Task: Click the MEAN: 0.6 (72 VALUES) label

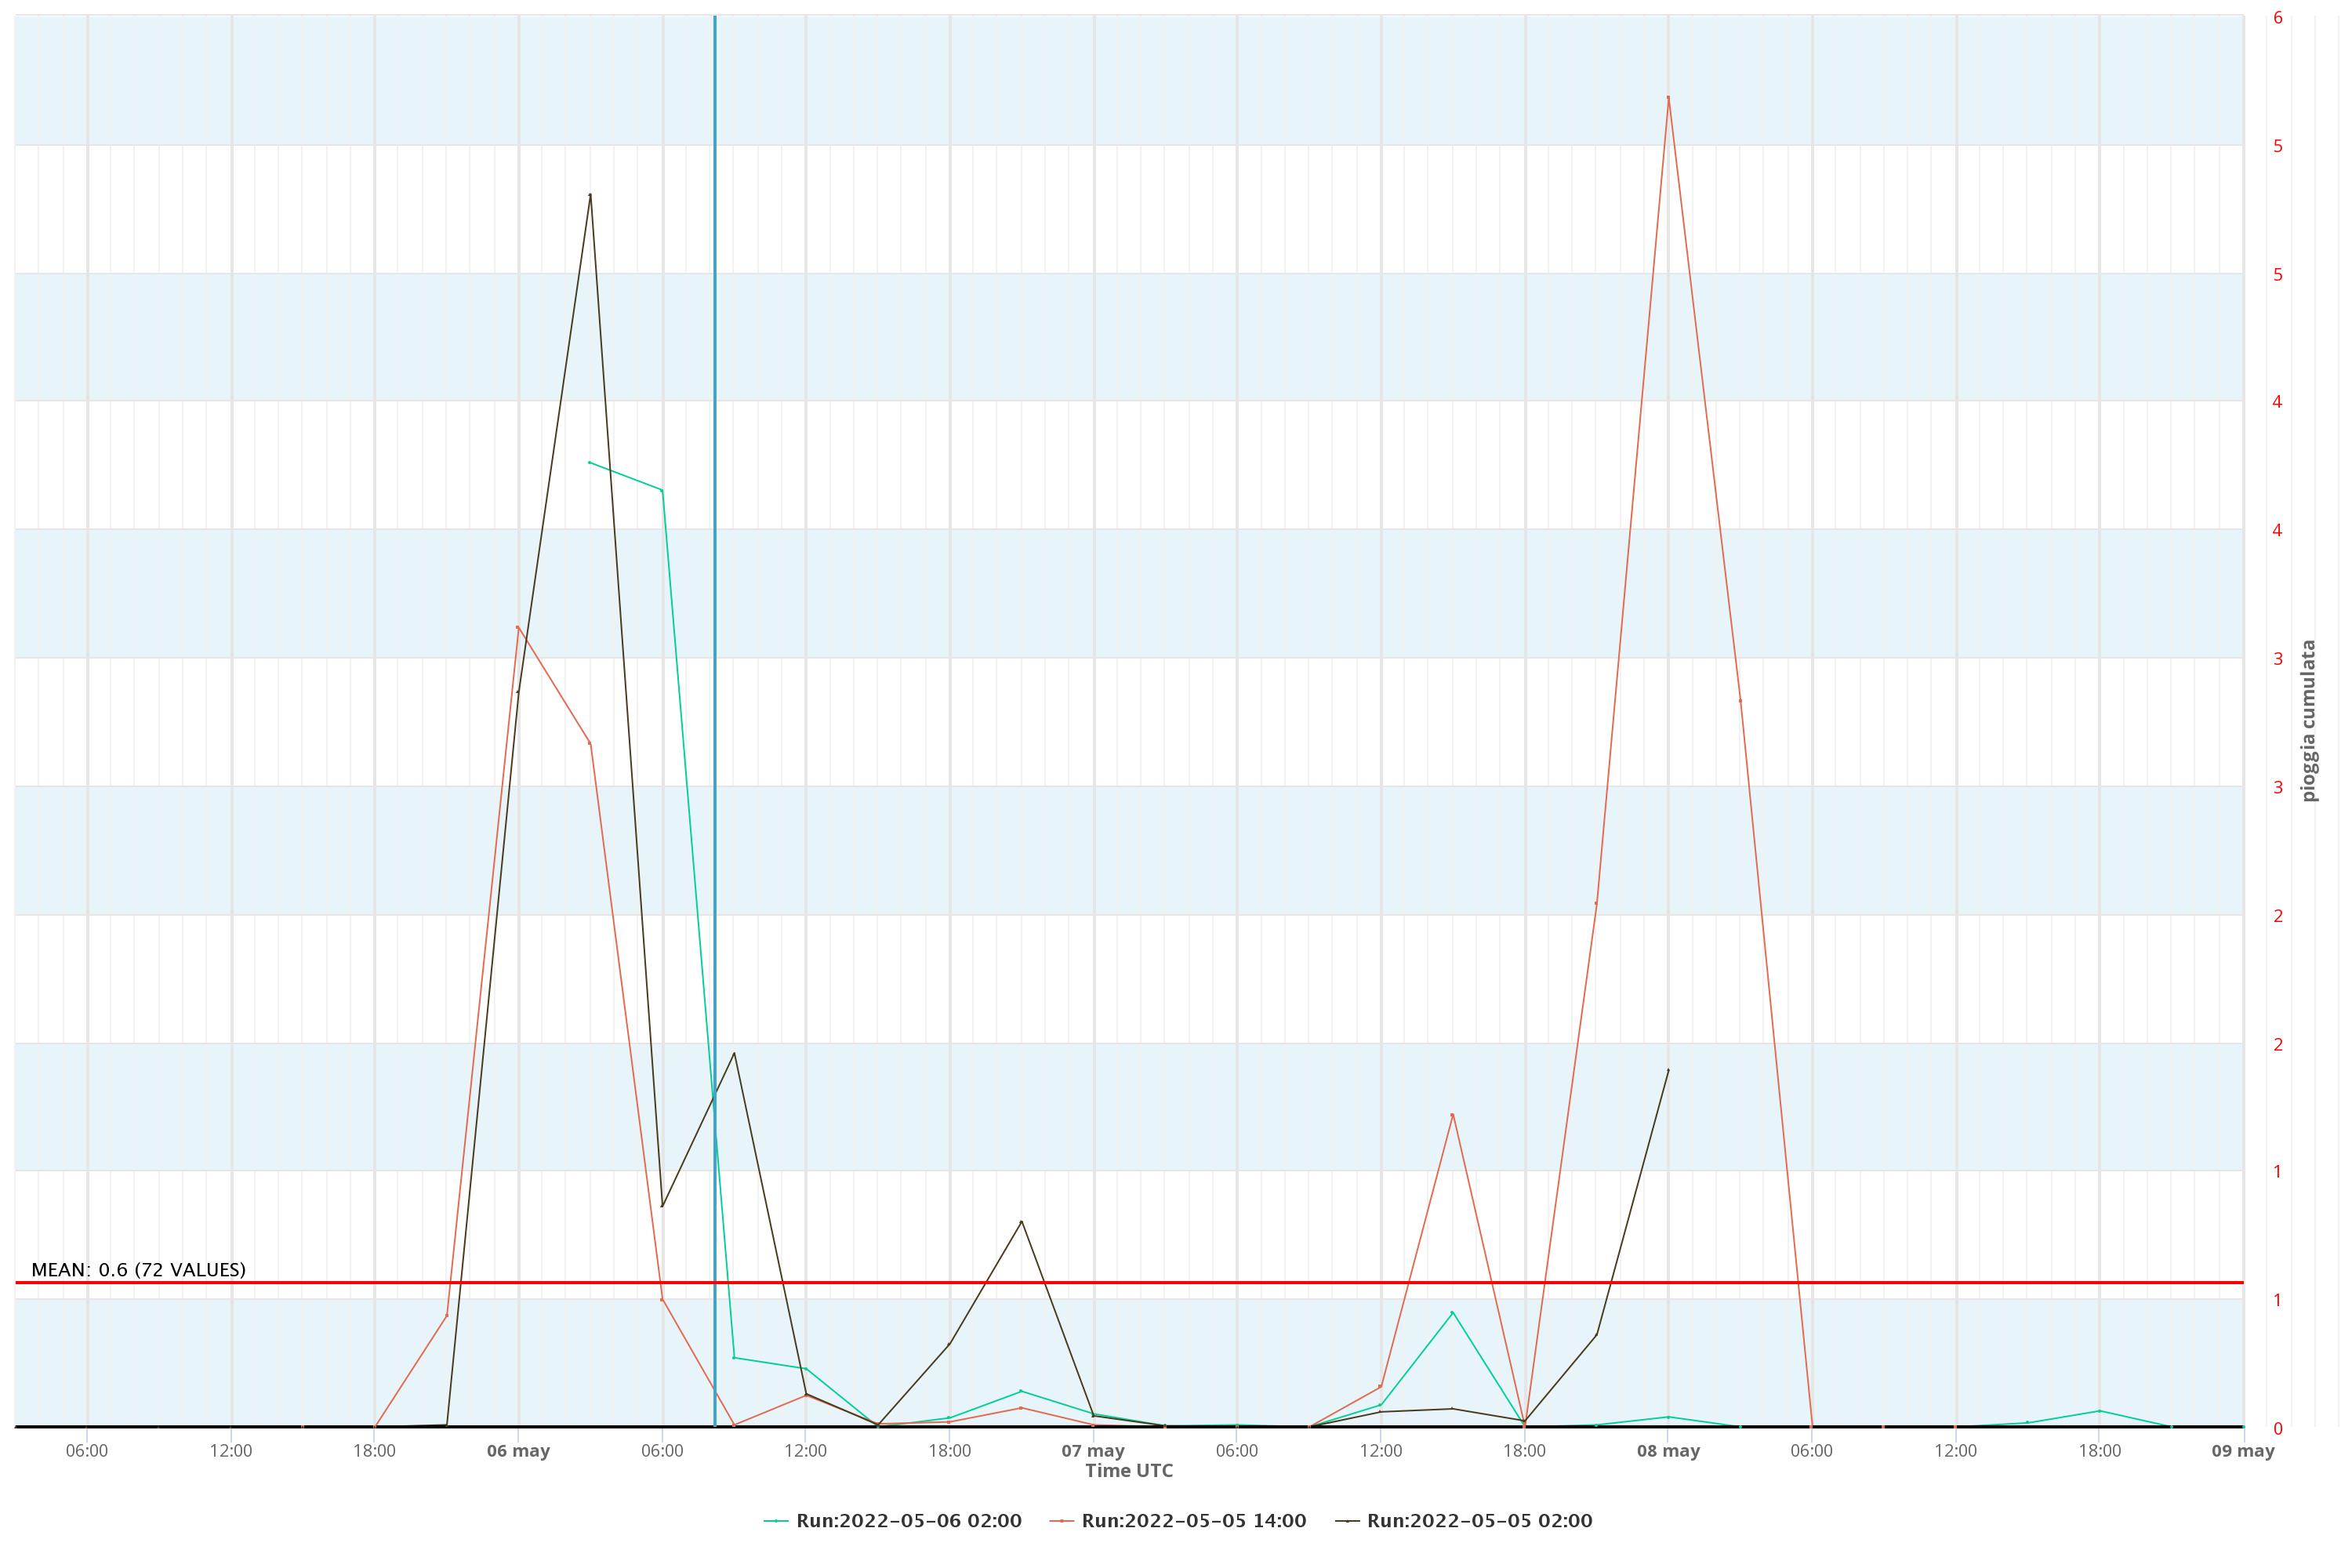Action: (x=138, y=1269)
